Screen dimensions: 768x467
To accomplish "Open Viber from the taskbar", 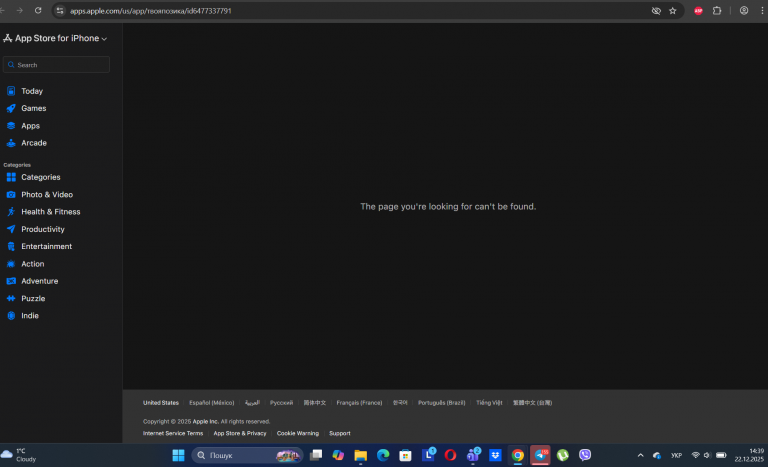I will click(x=585, y=456).
